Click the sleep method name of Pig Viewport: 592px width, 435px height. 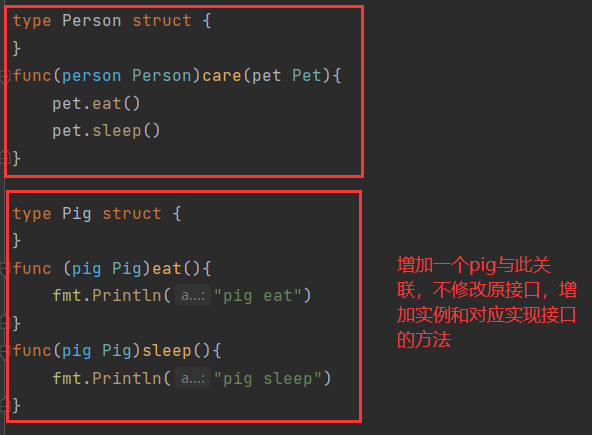click(167, 351)
